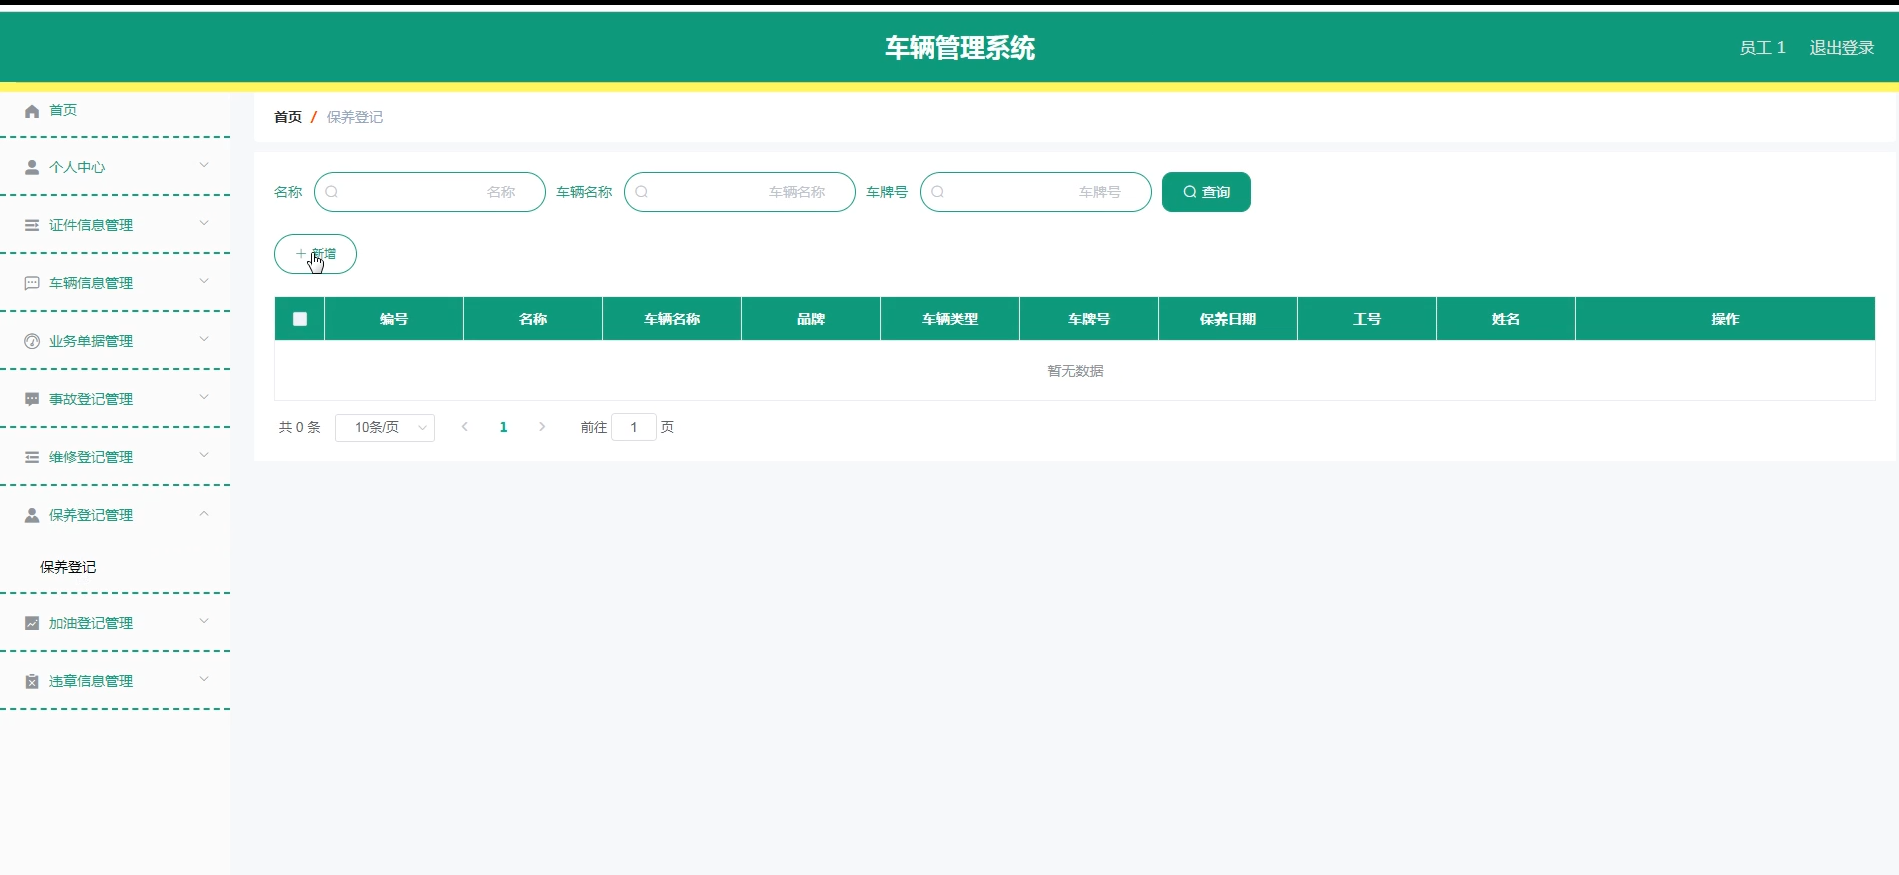Expand the 证件信息管理 chevron
Viewport: 1899px width, 875px height.
tap(204, 223)
